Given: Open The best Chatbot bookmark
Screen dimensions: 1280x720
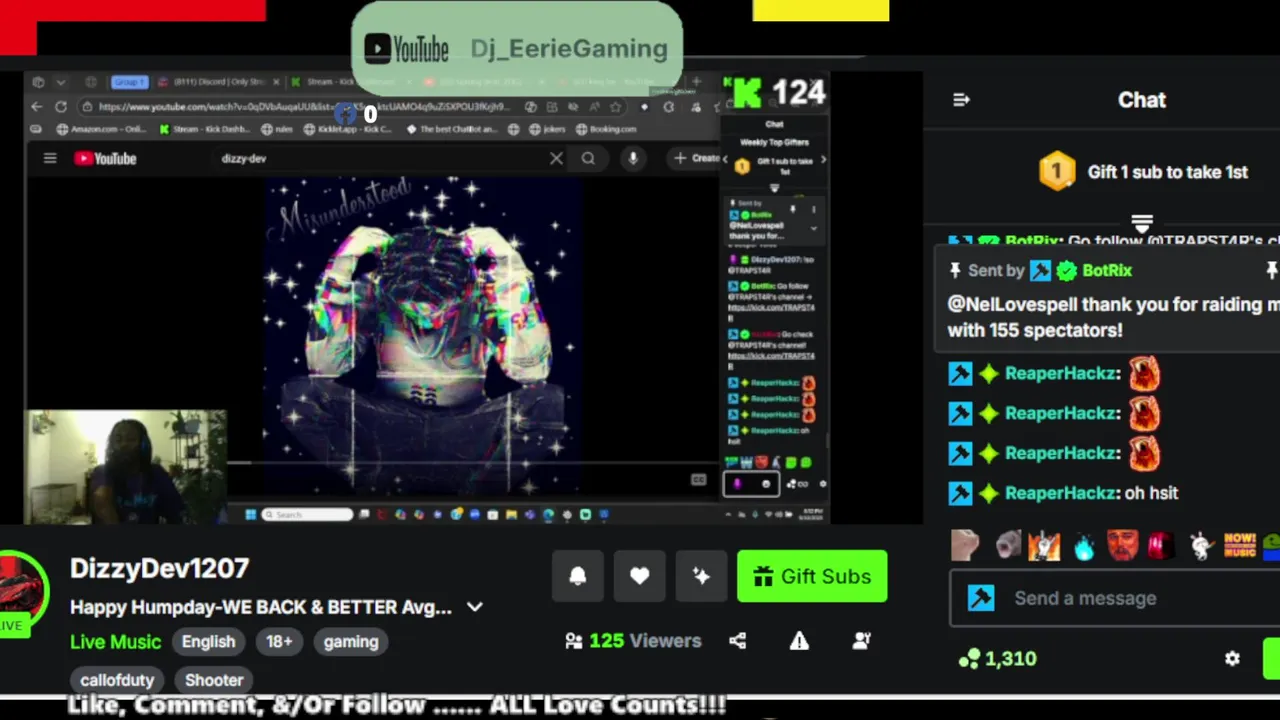Looking at the screenshot, I should [x=452, y=129].
